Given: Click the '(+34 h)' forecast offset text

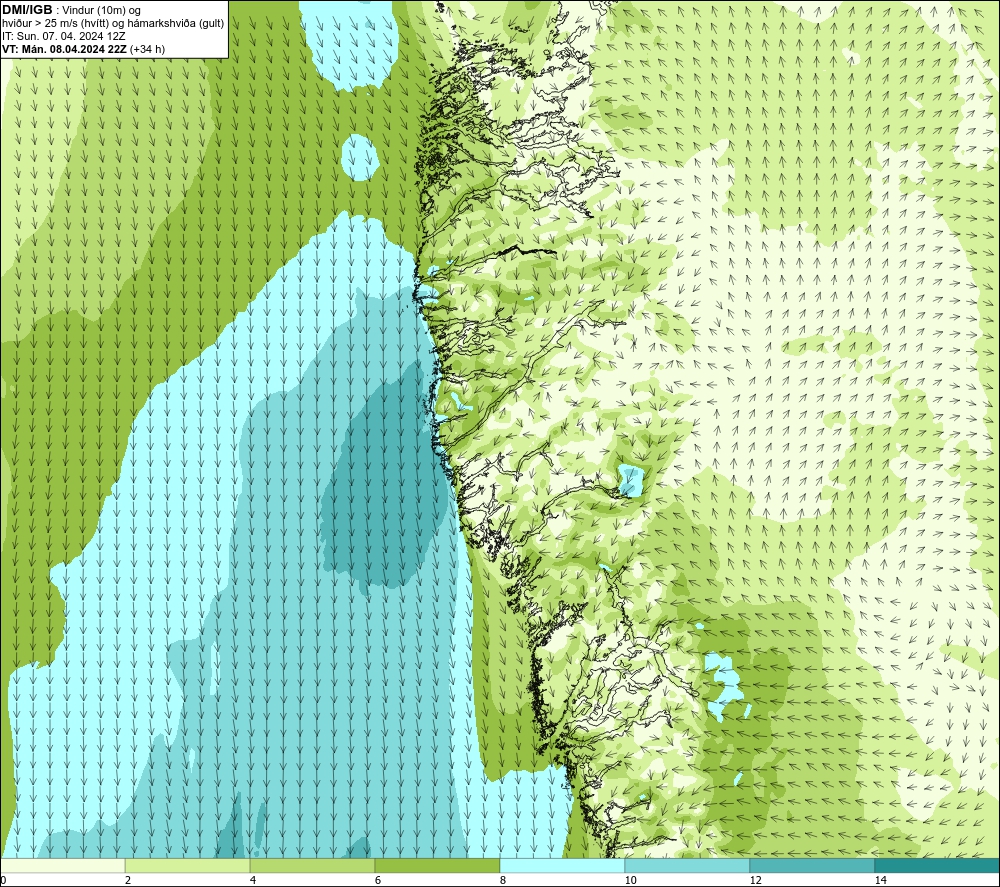Looking at the screenshot, I should point(147,49).
